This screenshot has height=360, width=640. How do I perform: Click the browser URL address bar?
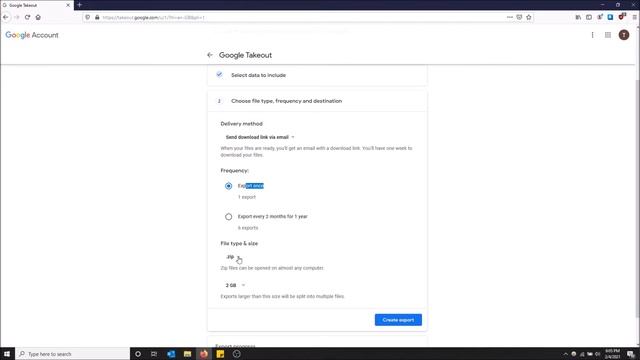(x=302, y=18)
